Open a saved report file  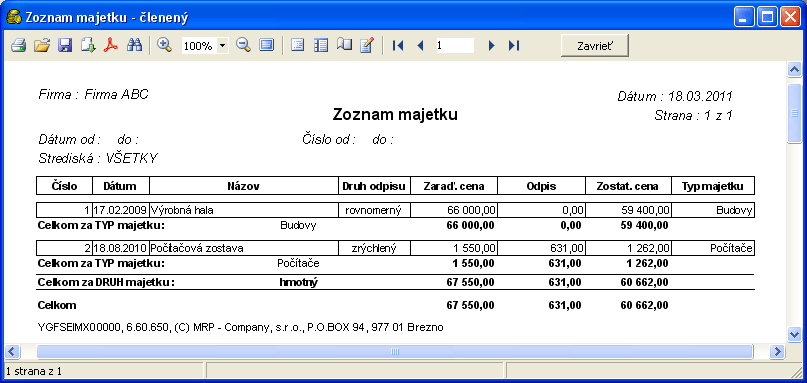click(x=42, y=45)
